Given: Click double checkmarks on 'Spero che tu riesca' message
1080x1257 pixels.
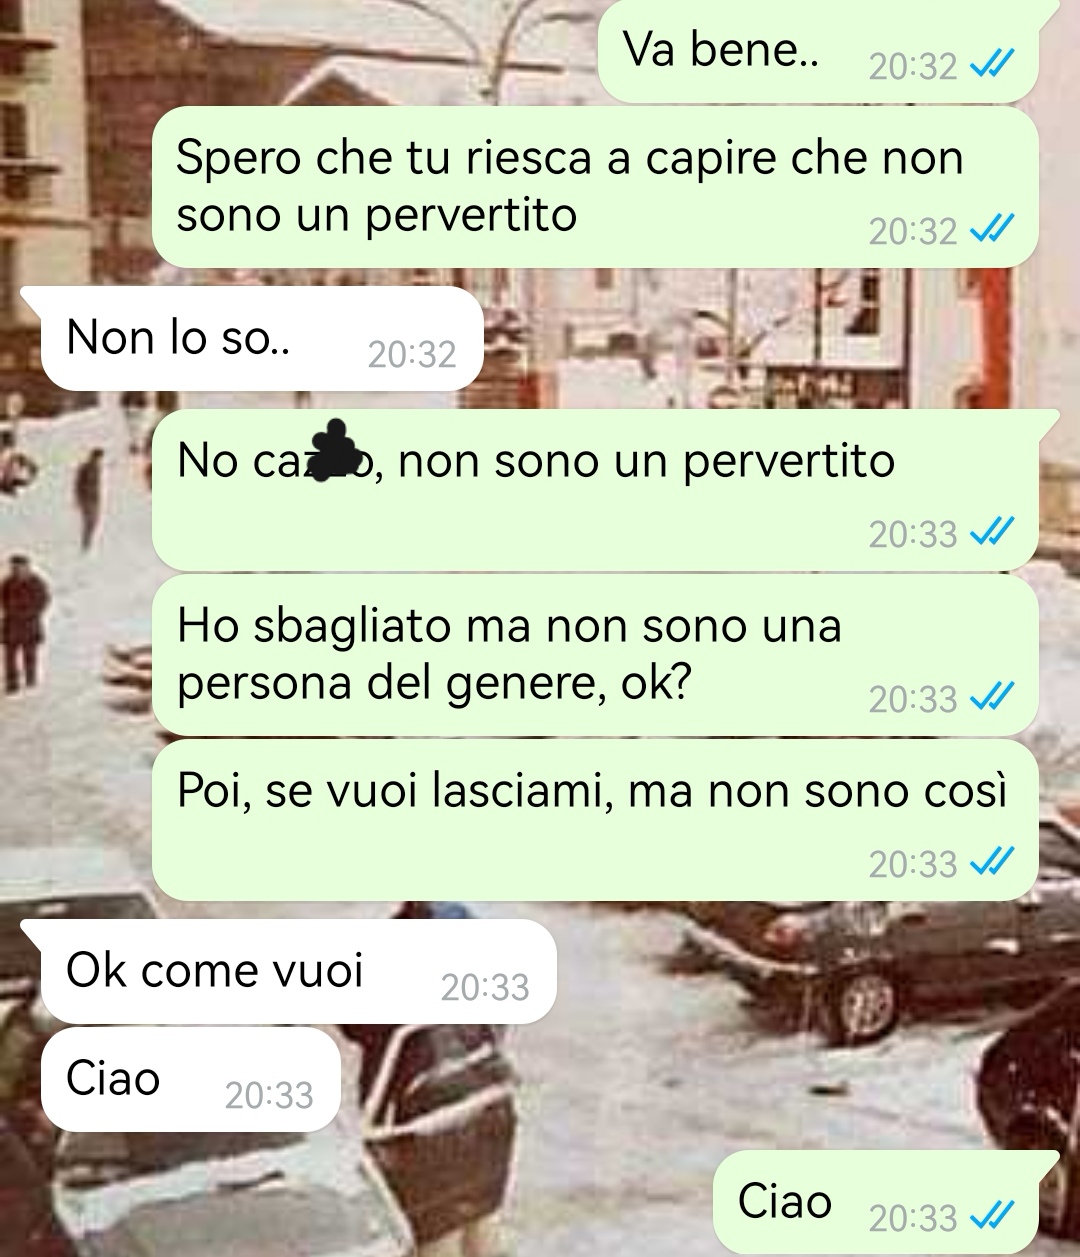Looking at the screenshot, I should (992, 230).
